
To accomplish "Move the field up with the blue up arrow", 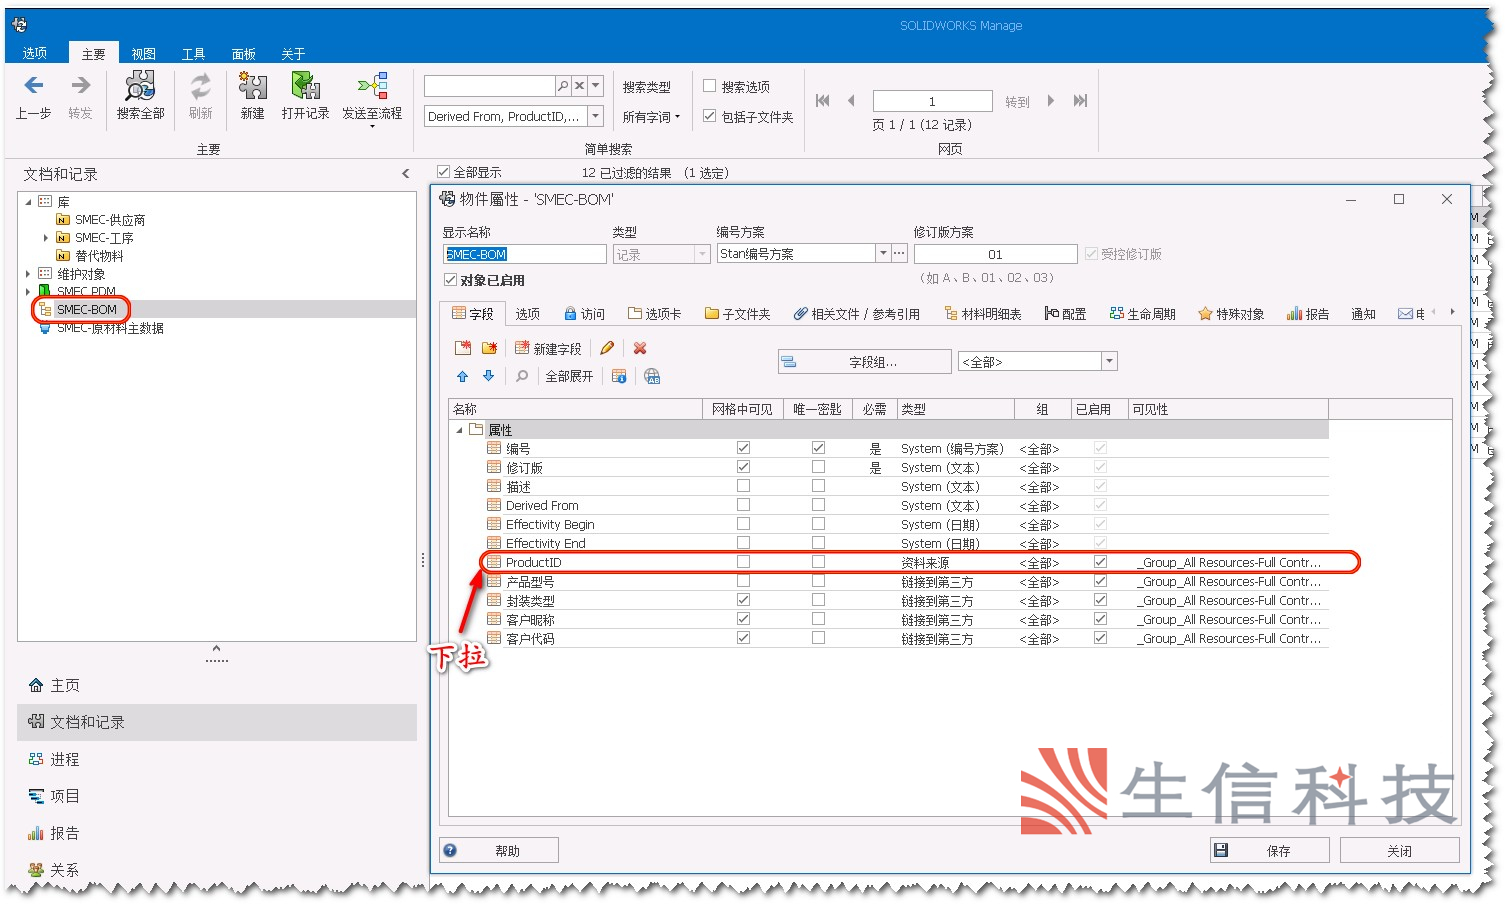I will [x=463, y=376].
